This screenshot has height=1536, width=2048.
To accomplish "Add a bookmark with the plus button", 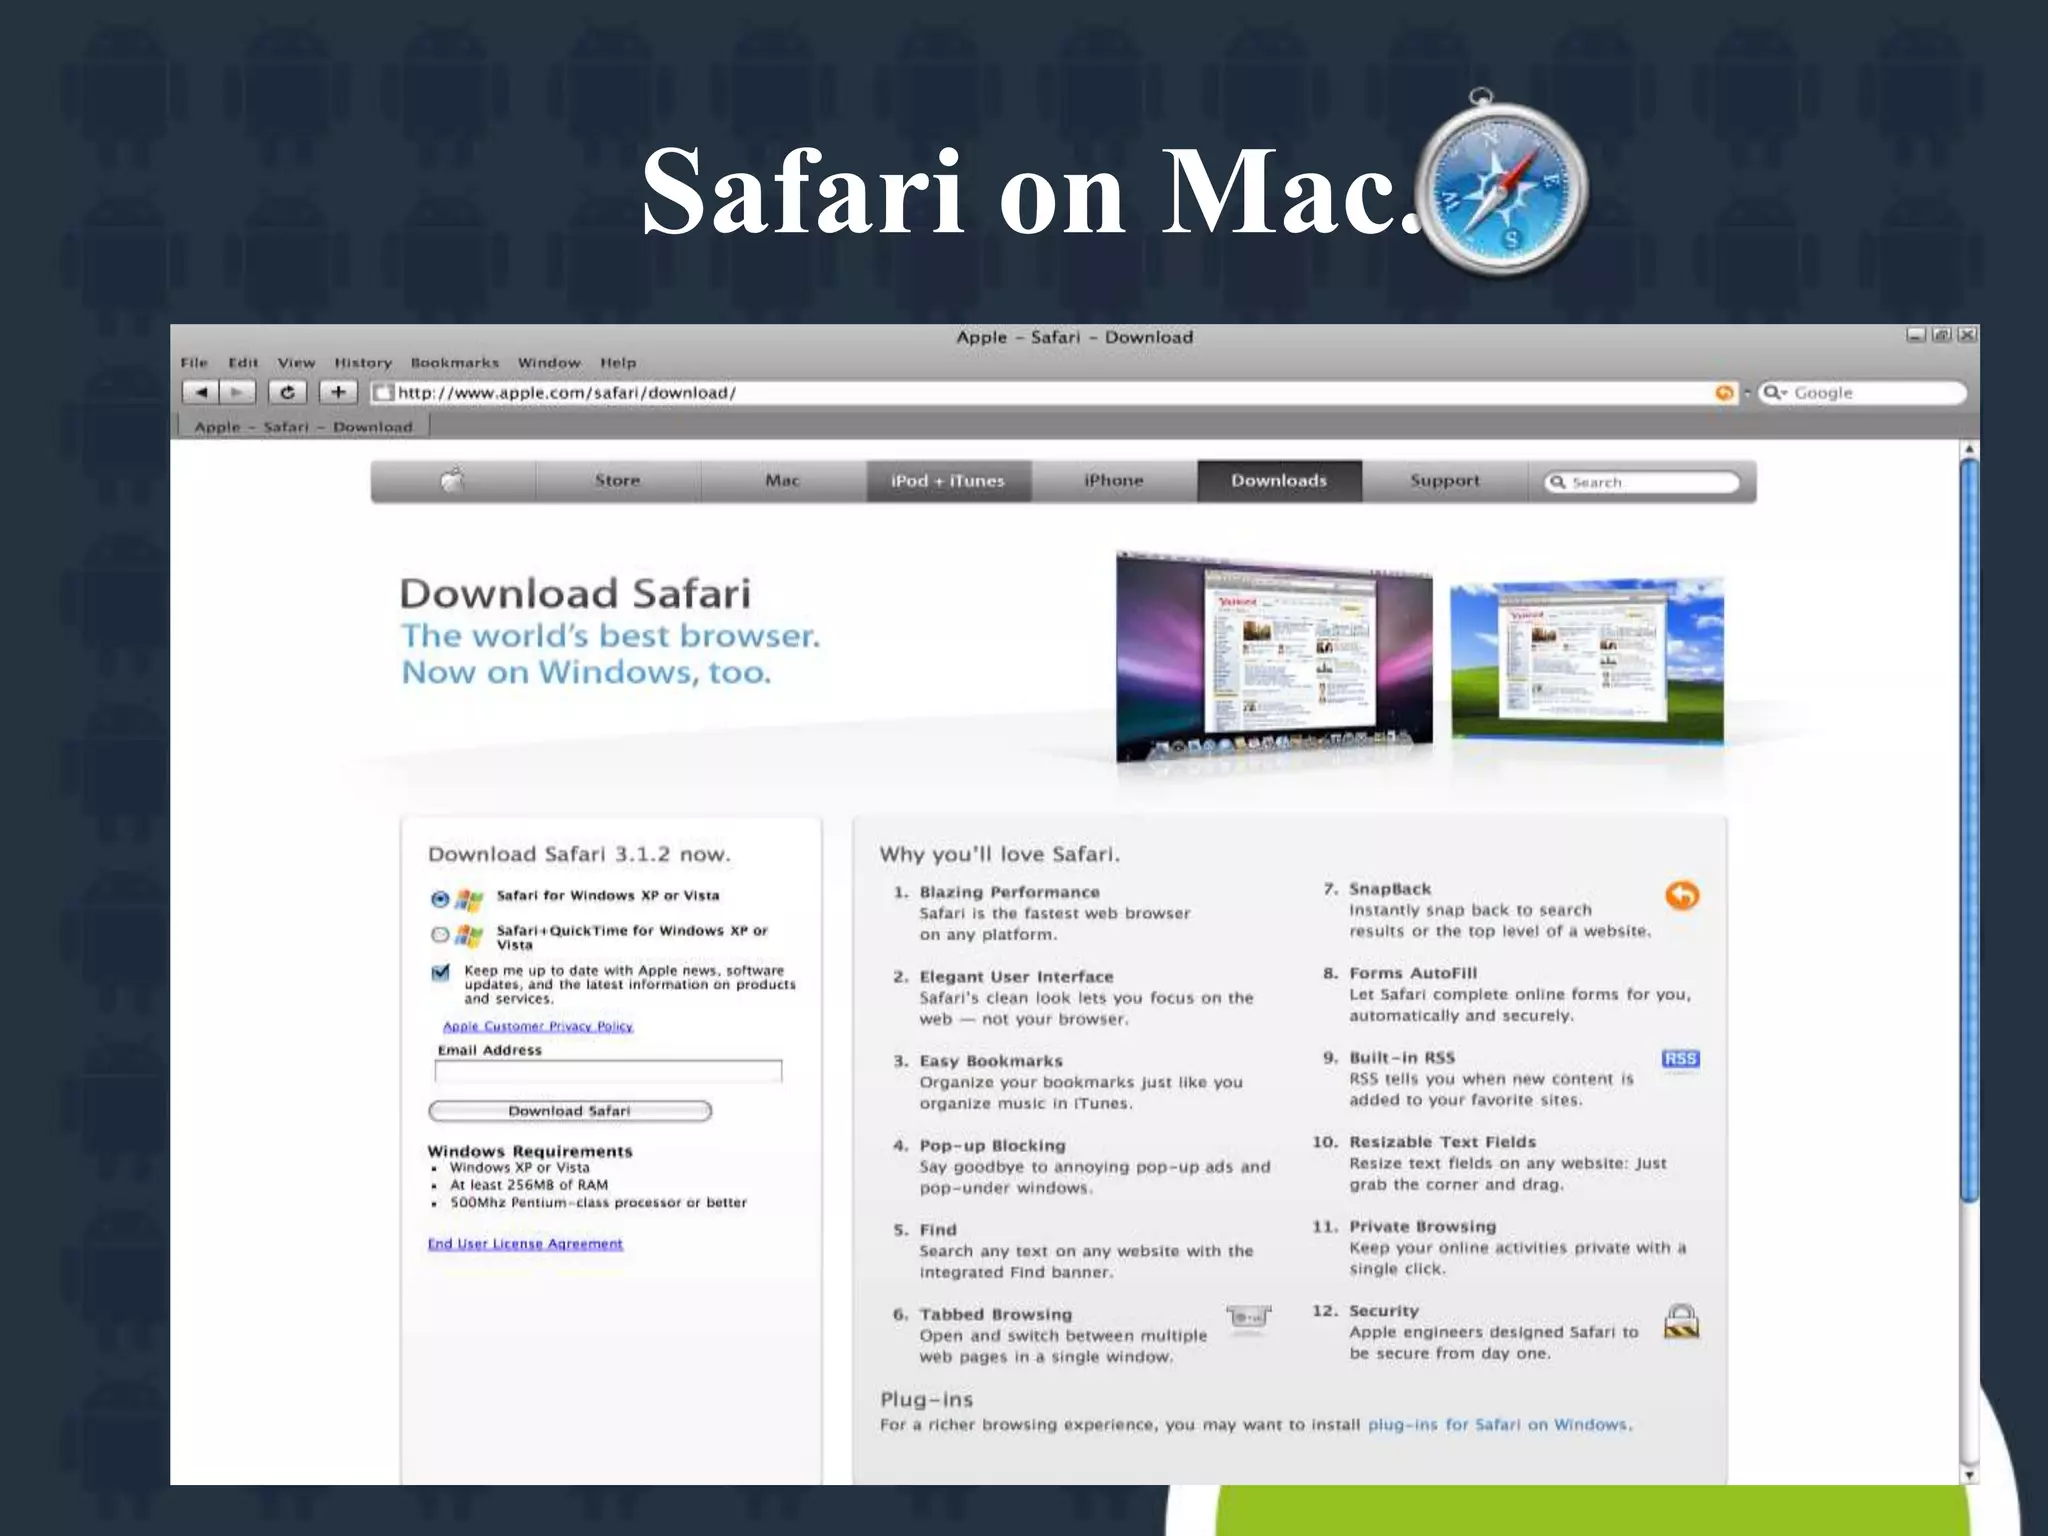I will [x=338, y=393].
